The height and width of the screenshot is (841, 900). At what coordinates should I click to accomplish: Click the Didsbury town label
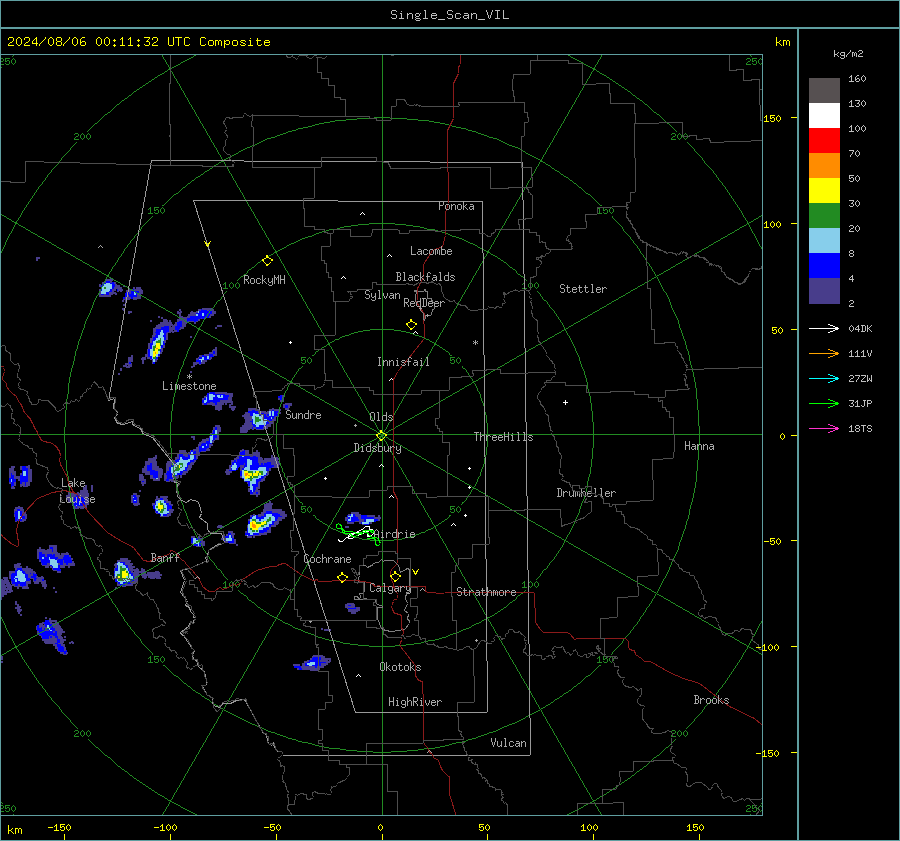pos(377,448)
